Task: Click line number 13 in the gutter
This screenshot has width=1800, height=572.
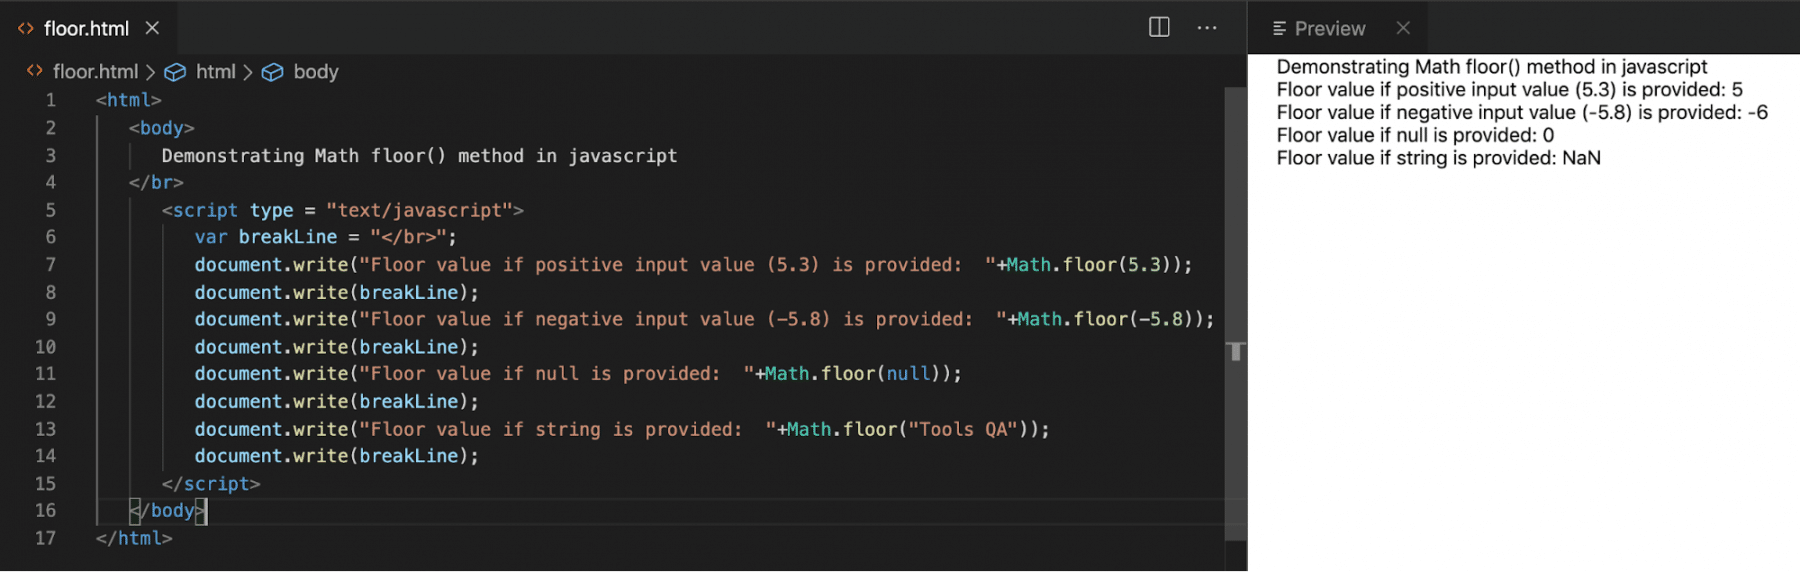Action: point(46,429)
